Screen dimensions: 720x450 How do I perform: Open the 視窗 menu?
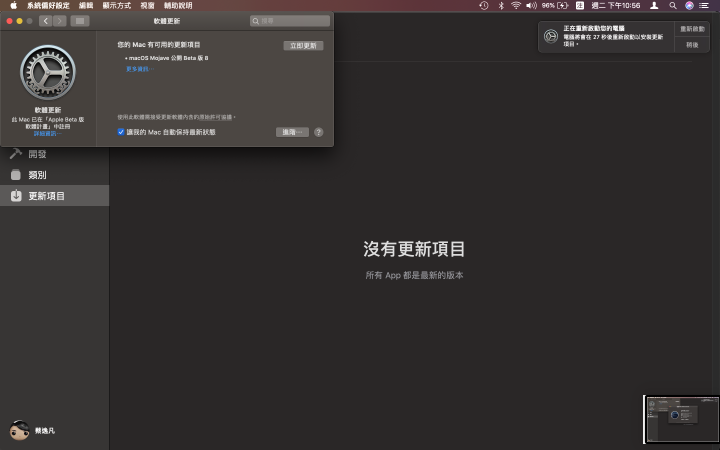(147, 6)
